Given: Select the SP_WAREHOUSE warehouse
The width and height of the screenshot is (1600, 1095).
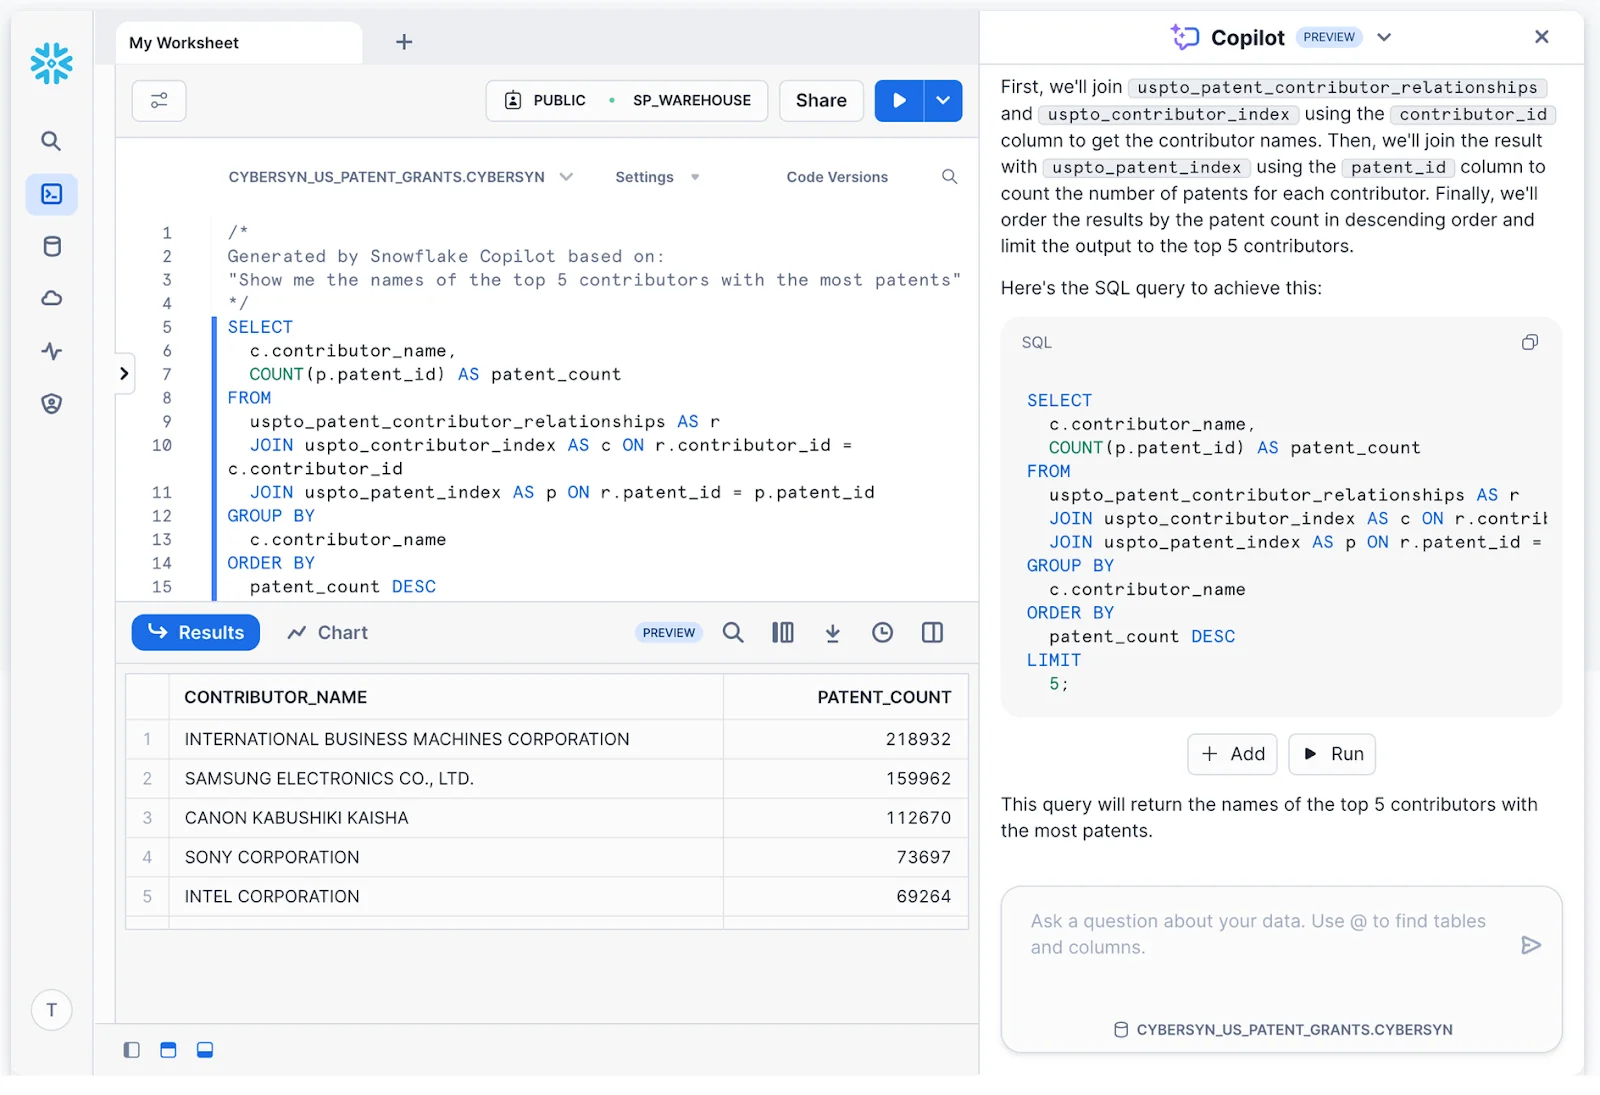Looking at the screenshot, I should (x=691, y=100).
